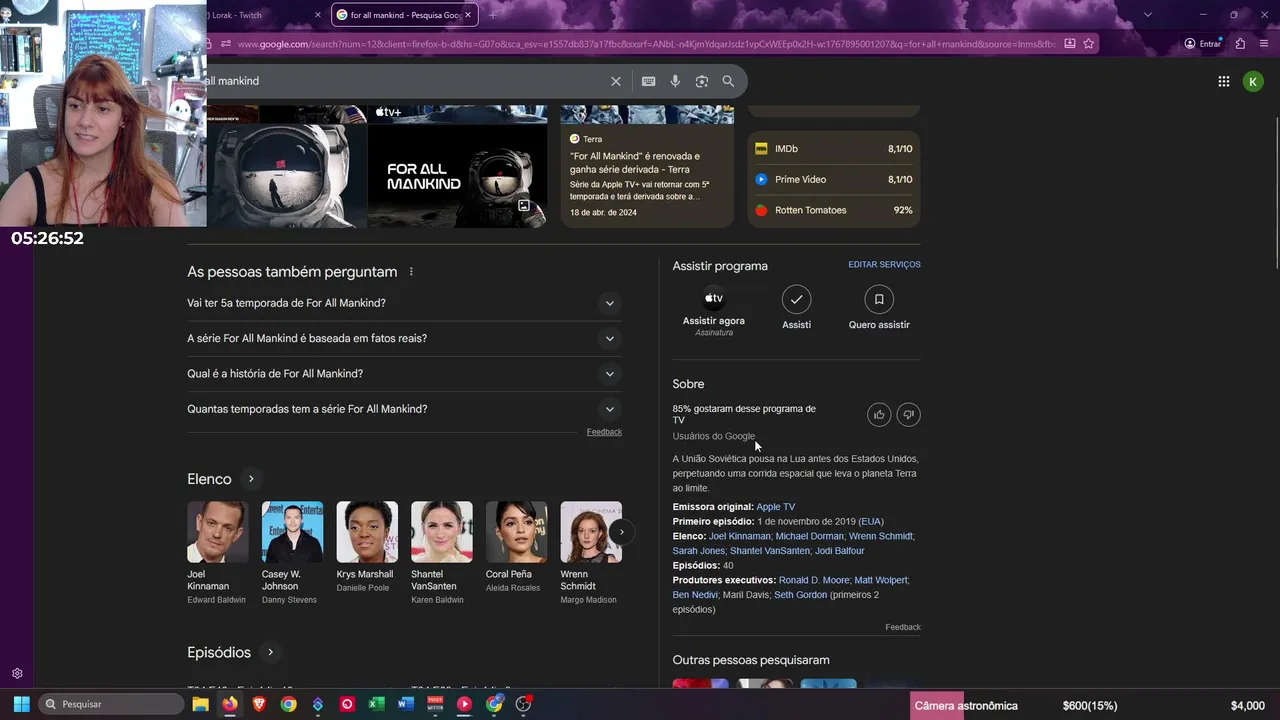Open the Episódios section arrow
The image size is (1280, 720).
(x=270, y=652)
